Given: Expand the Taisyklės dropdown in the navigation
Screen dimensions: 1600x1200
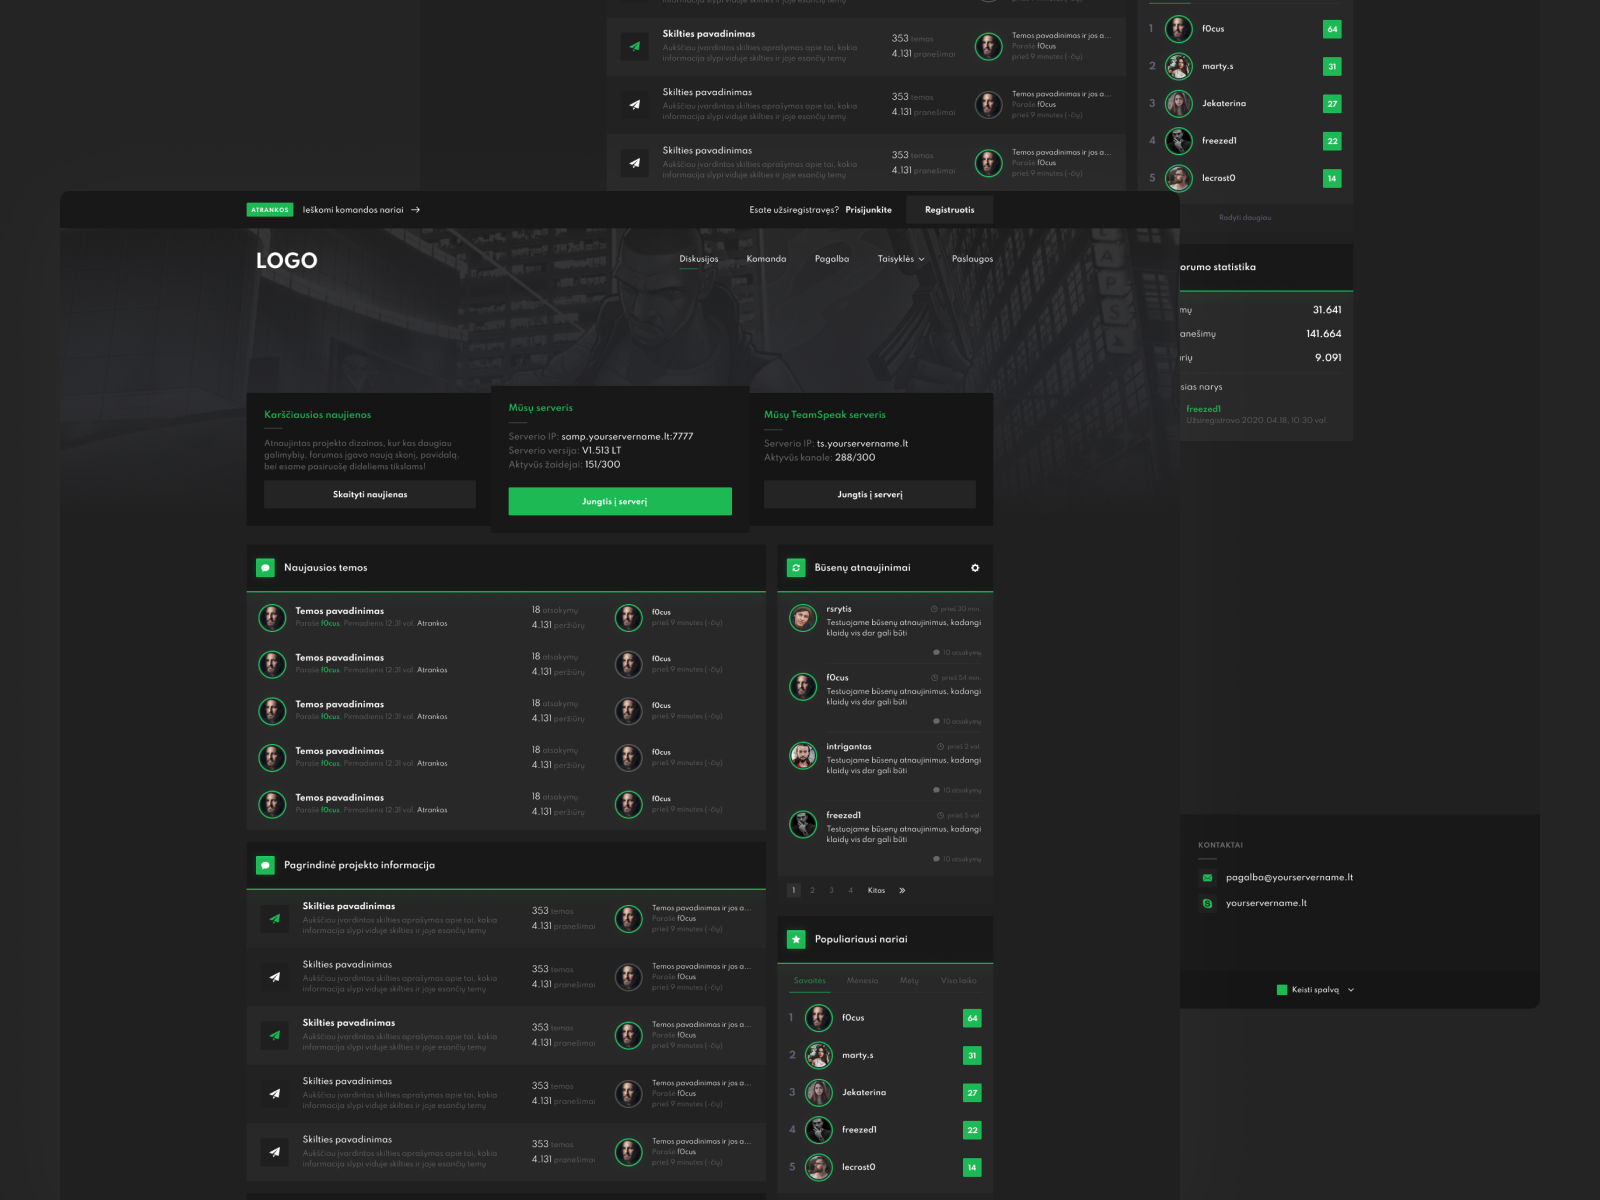Looking at the screenshot, I should (898, 259).
